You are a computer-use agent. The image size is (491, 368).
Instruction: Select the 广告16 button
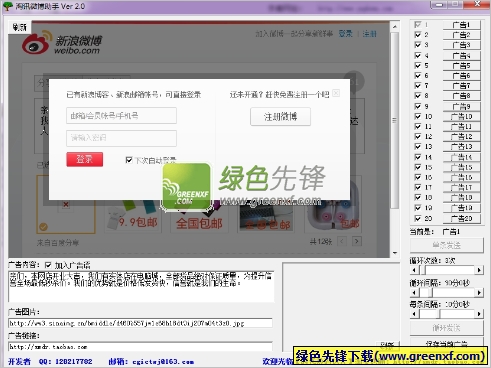pos(462,177)
